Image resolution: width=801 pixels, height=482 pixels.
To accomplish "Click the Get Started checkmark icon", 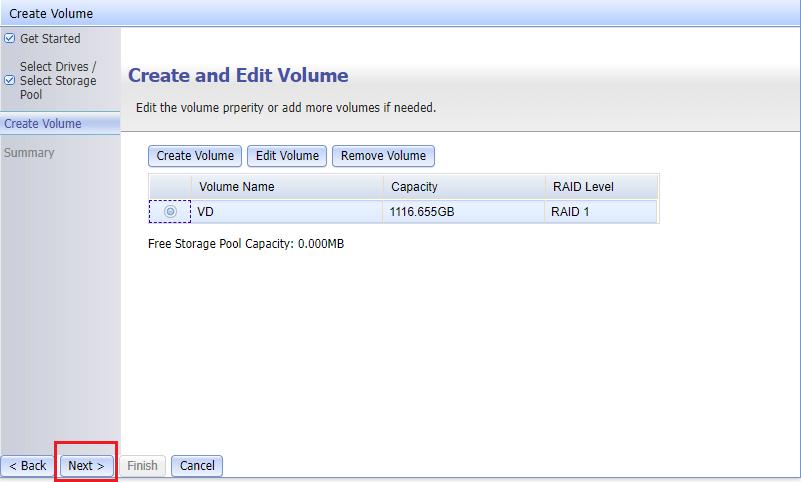I will (10, 38).
